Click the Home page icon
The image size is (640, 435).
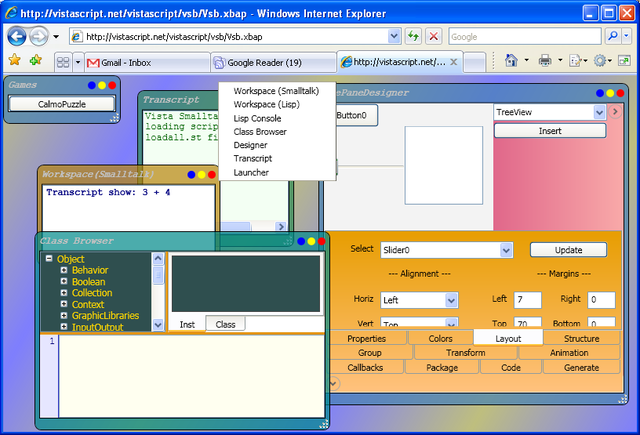(x=511, y=60)
